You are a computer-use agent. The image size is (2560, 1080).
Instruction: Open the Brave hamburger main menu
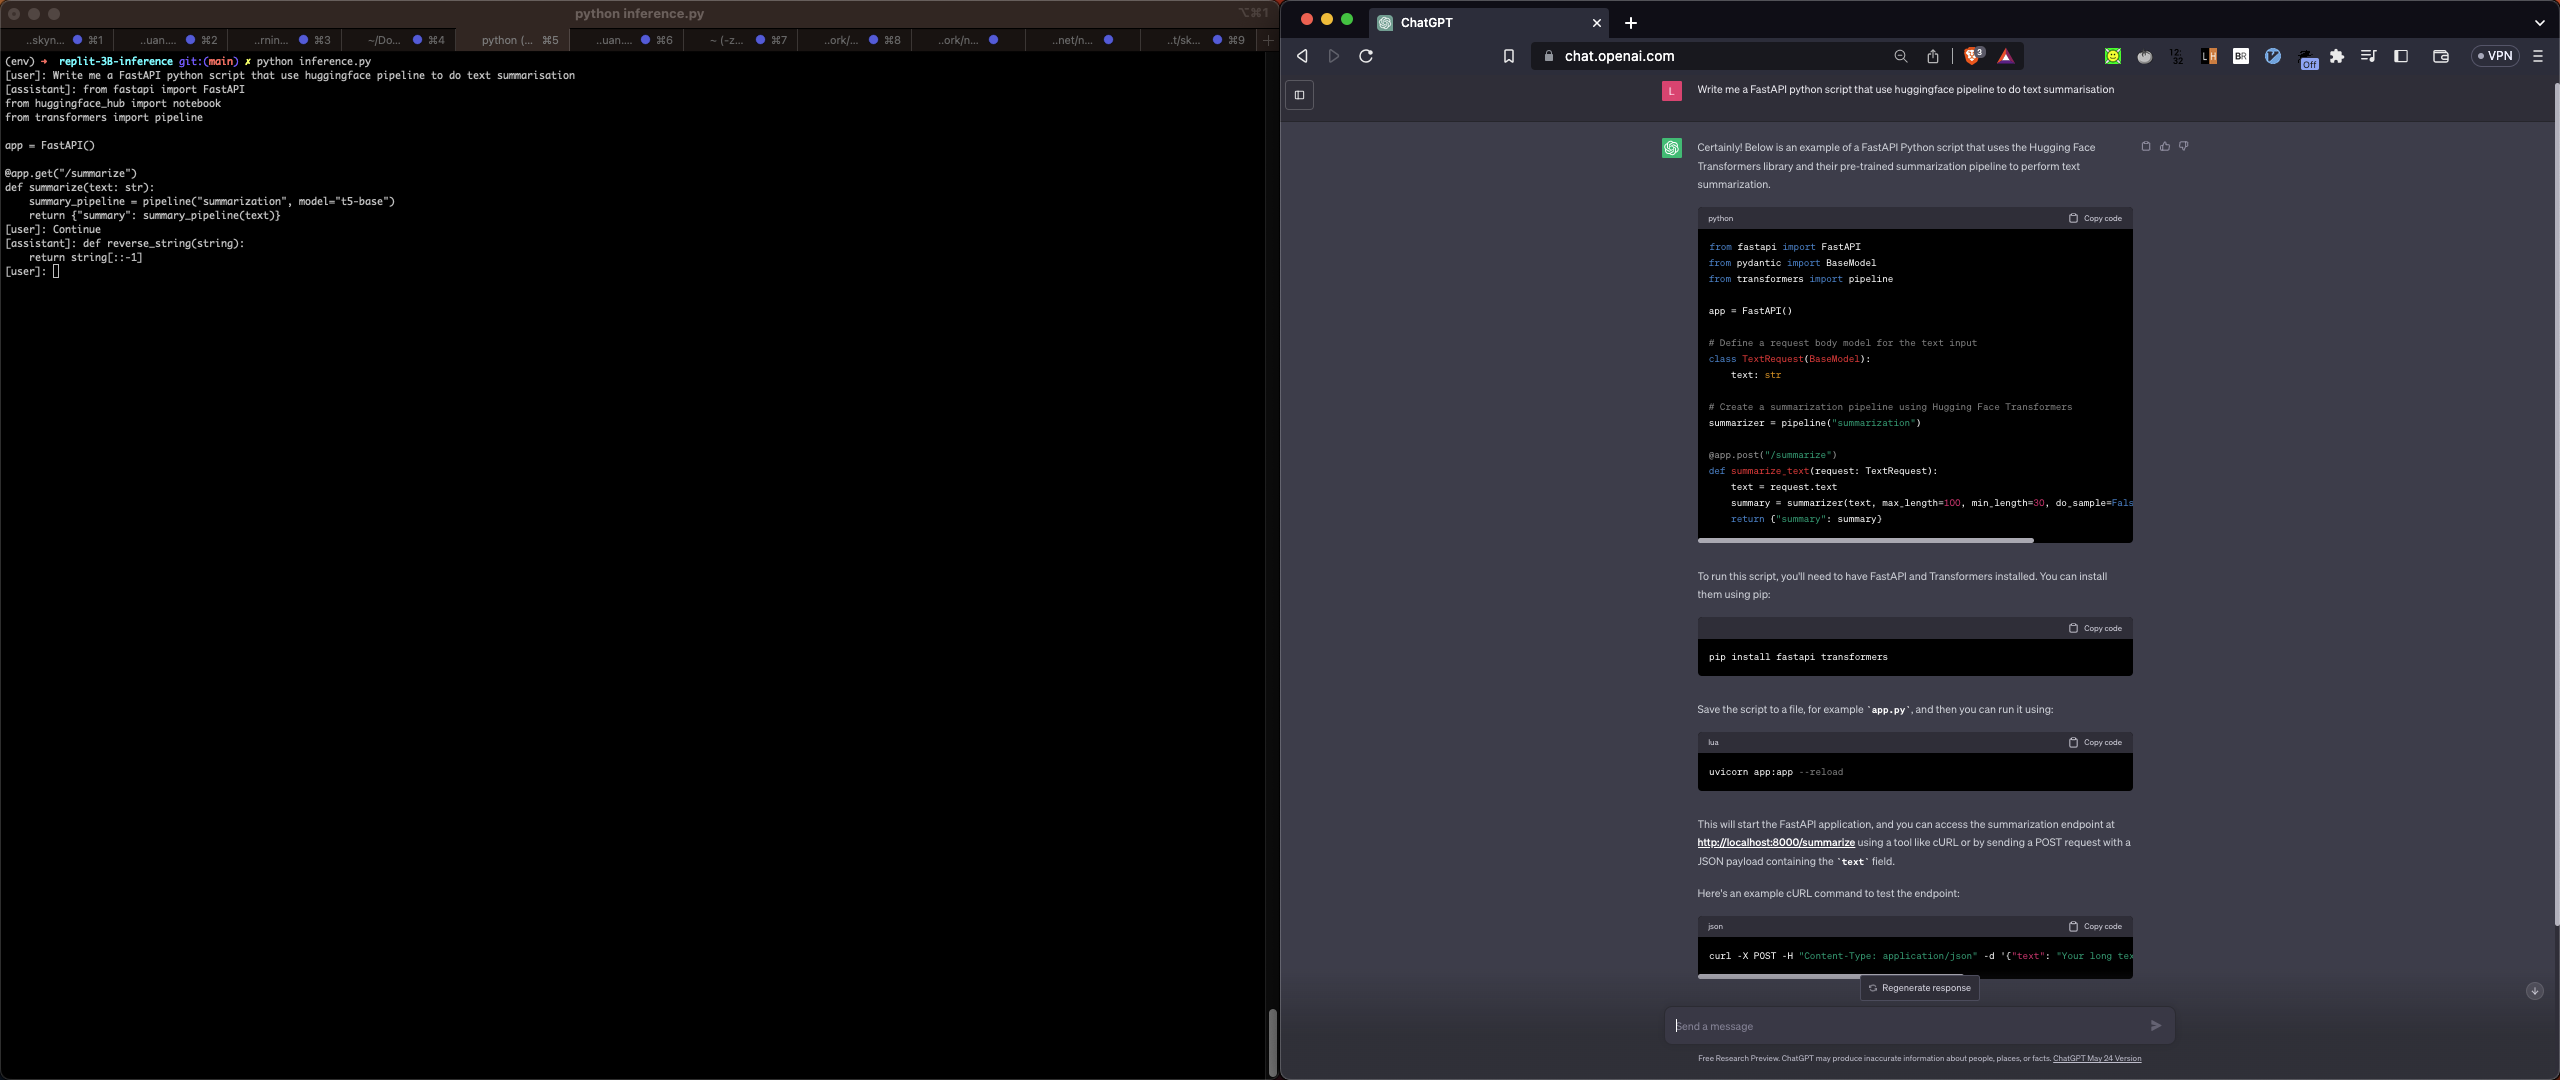(x=2537, y=56)
